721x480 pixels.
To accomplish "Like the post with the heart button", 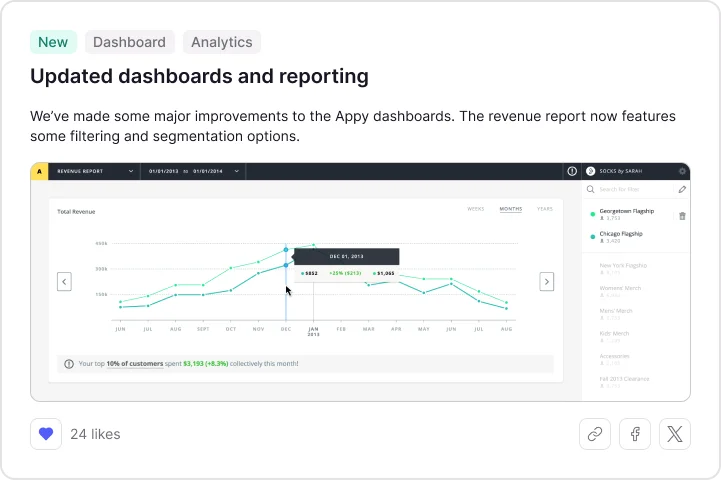I will coord(46,434).
